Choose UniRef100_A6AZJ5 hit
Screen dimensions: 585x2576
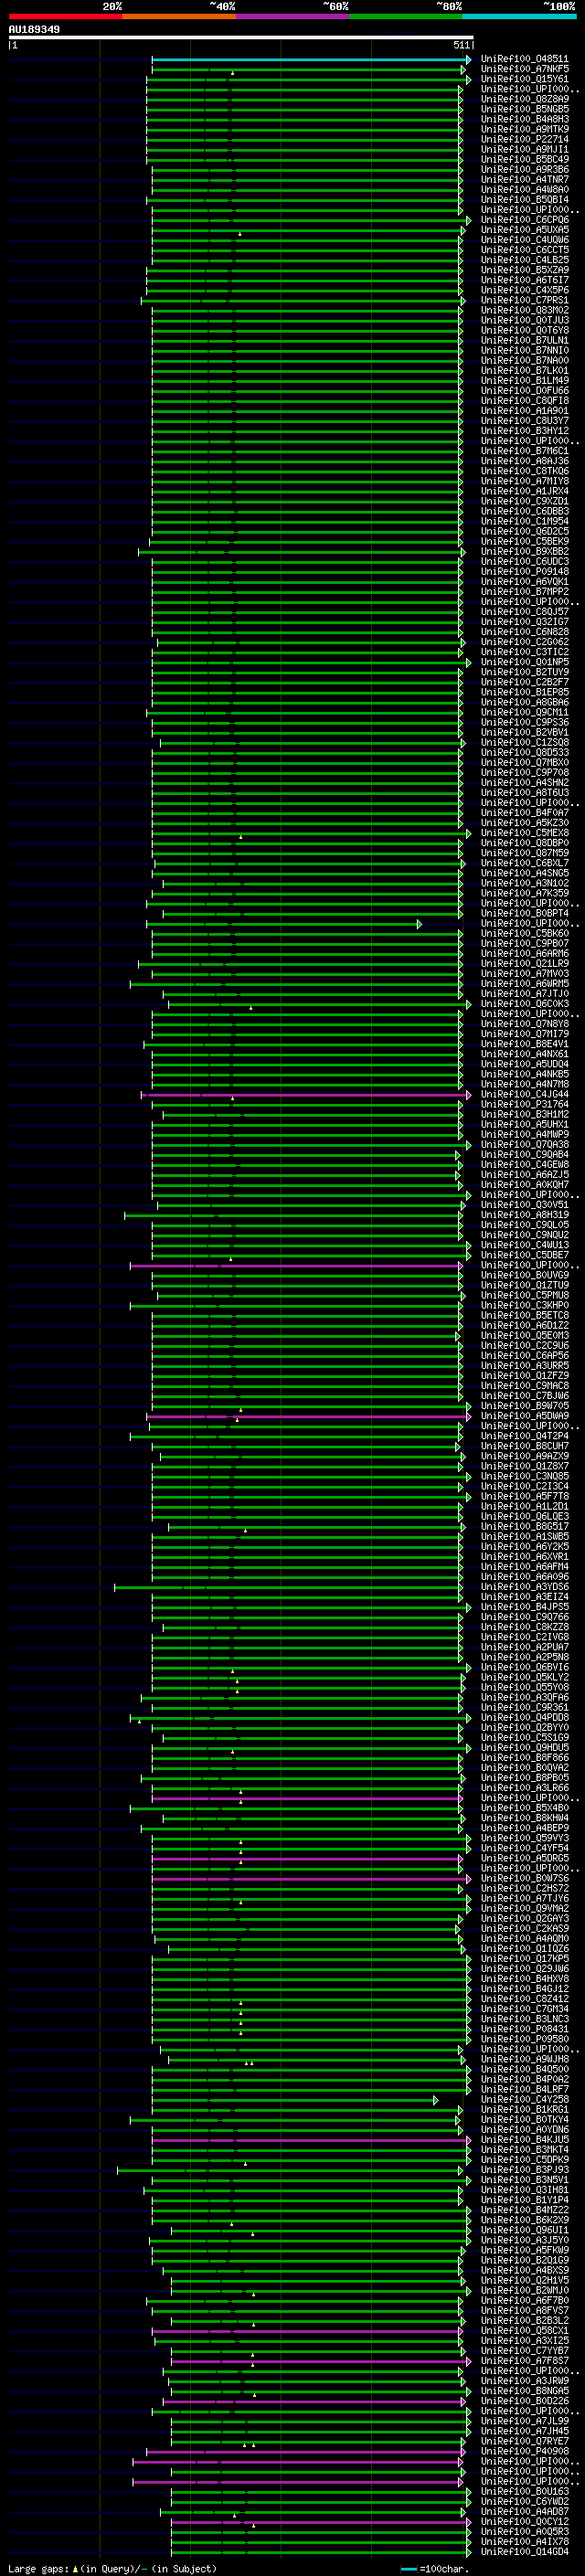coord(524,1175)
